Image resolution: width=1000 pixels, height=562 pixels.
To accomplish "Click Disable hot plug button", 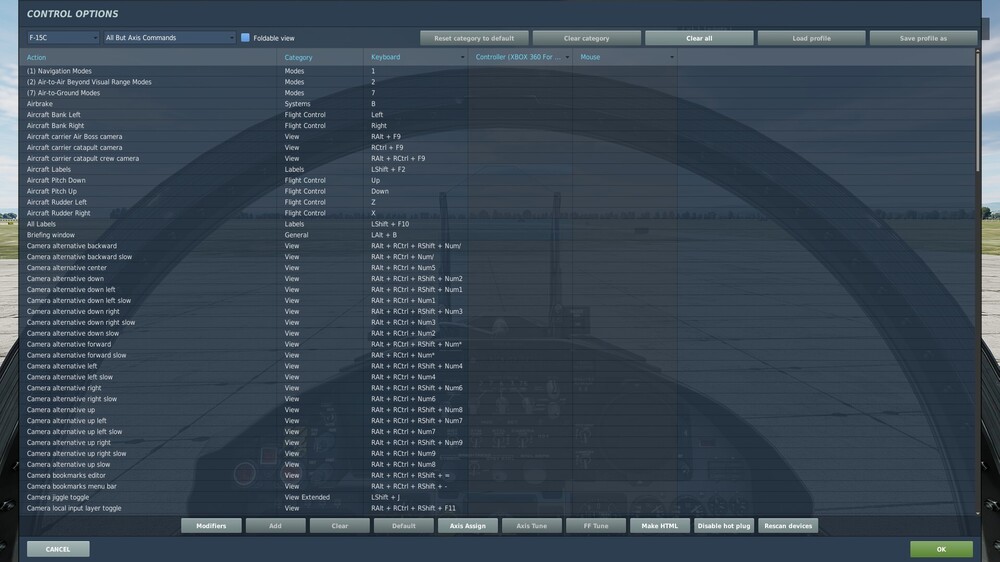I will coord(724,526).
